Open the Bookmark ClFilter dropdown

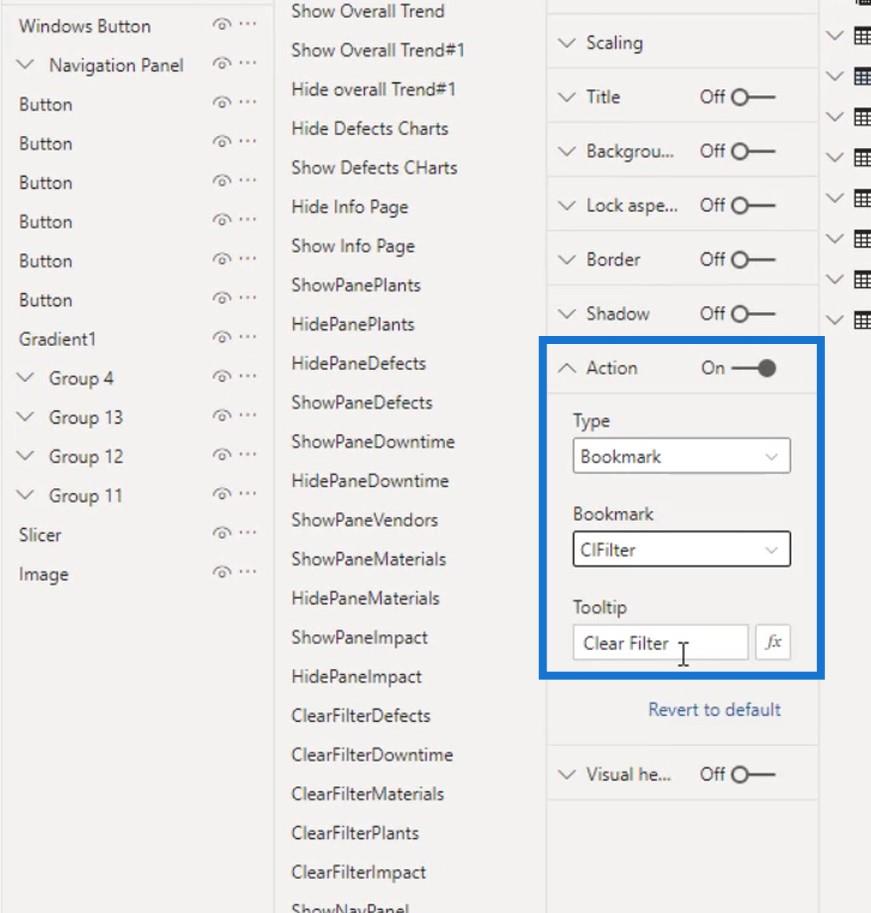click(x=681, y=549)
